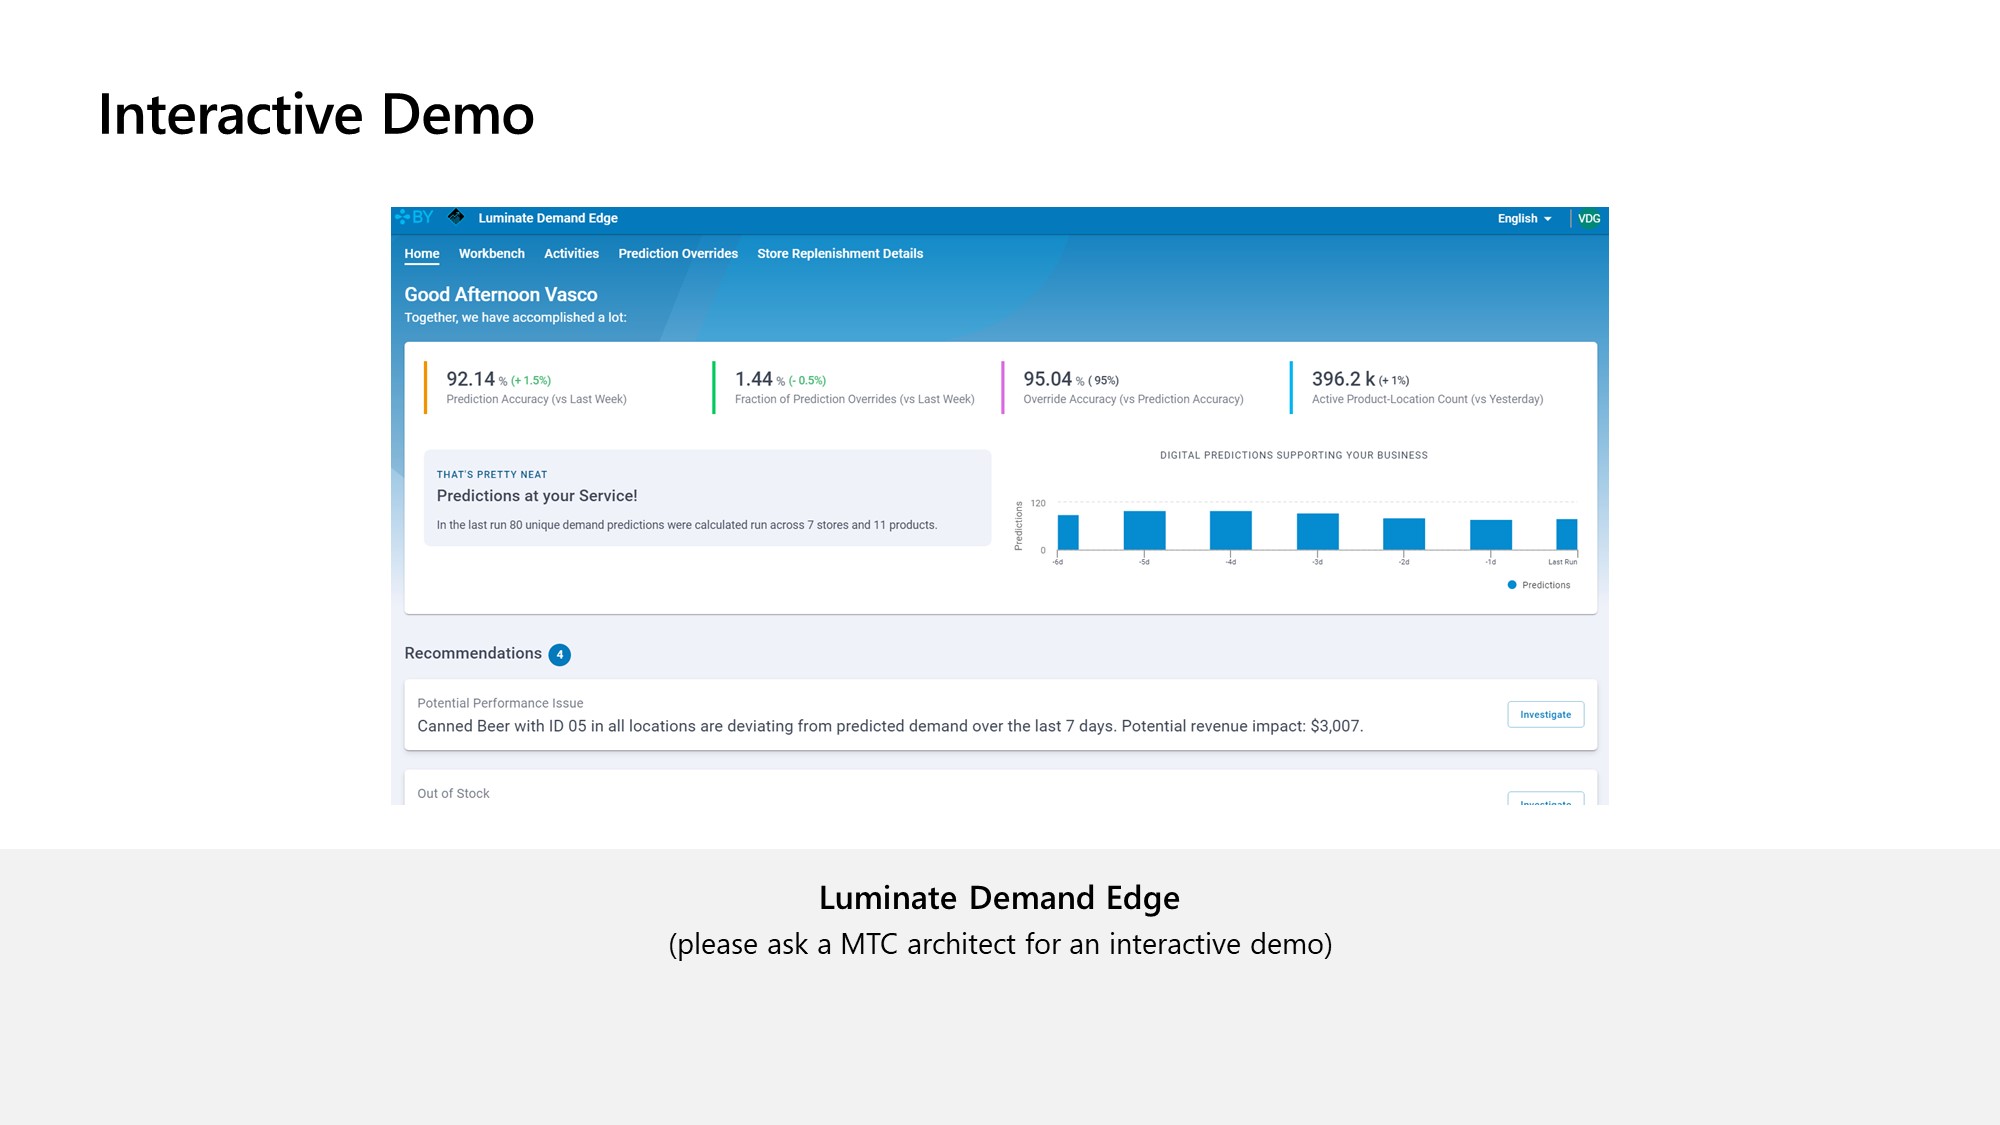Click the Last Run bar in chart
Viewport: 2000px width, 1125px height.
[1566, 534]
